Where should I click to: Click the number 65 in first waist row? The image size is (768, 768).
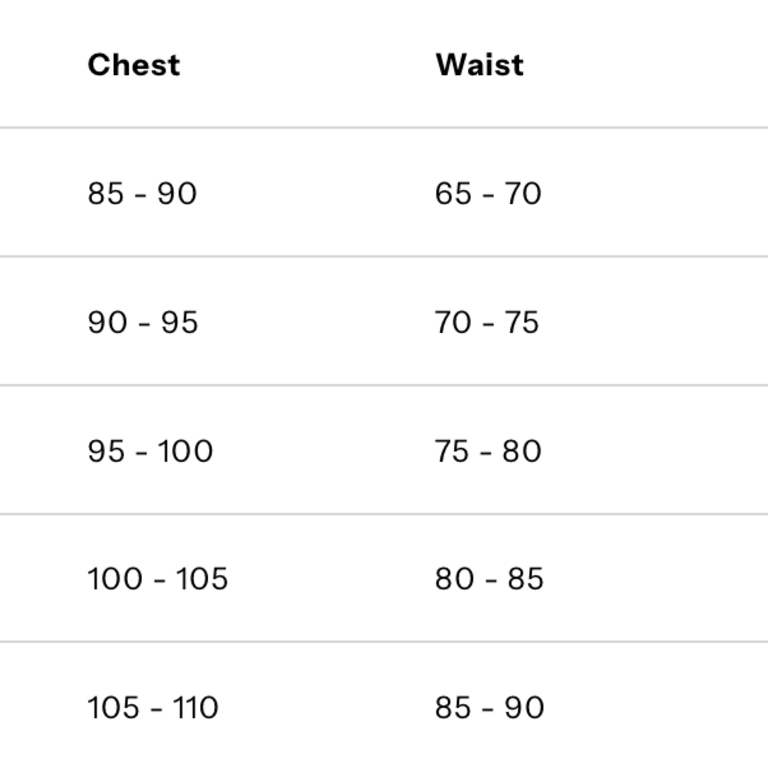tap(453, 193)
